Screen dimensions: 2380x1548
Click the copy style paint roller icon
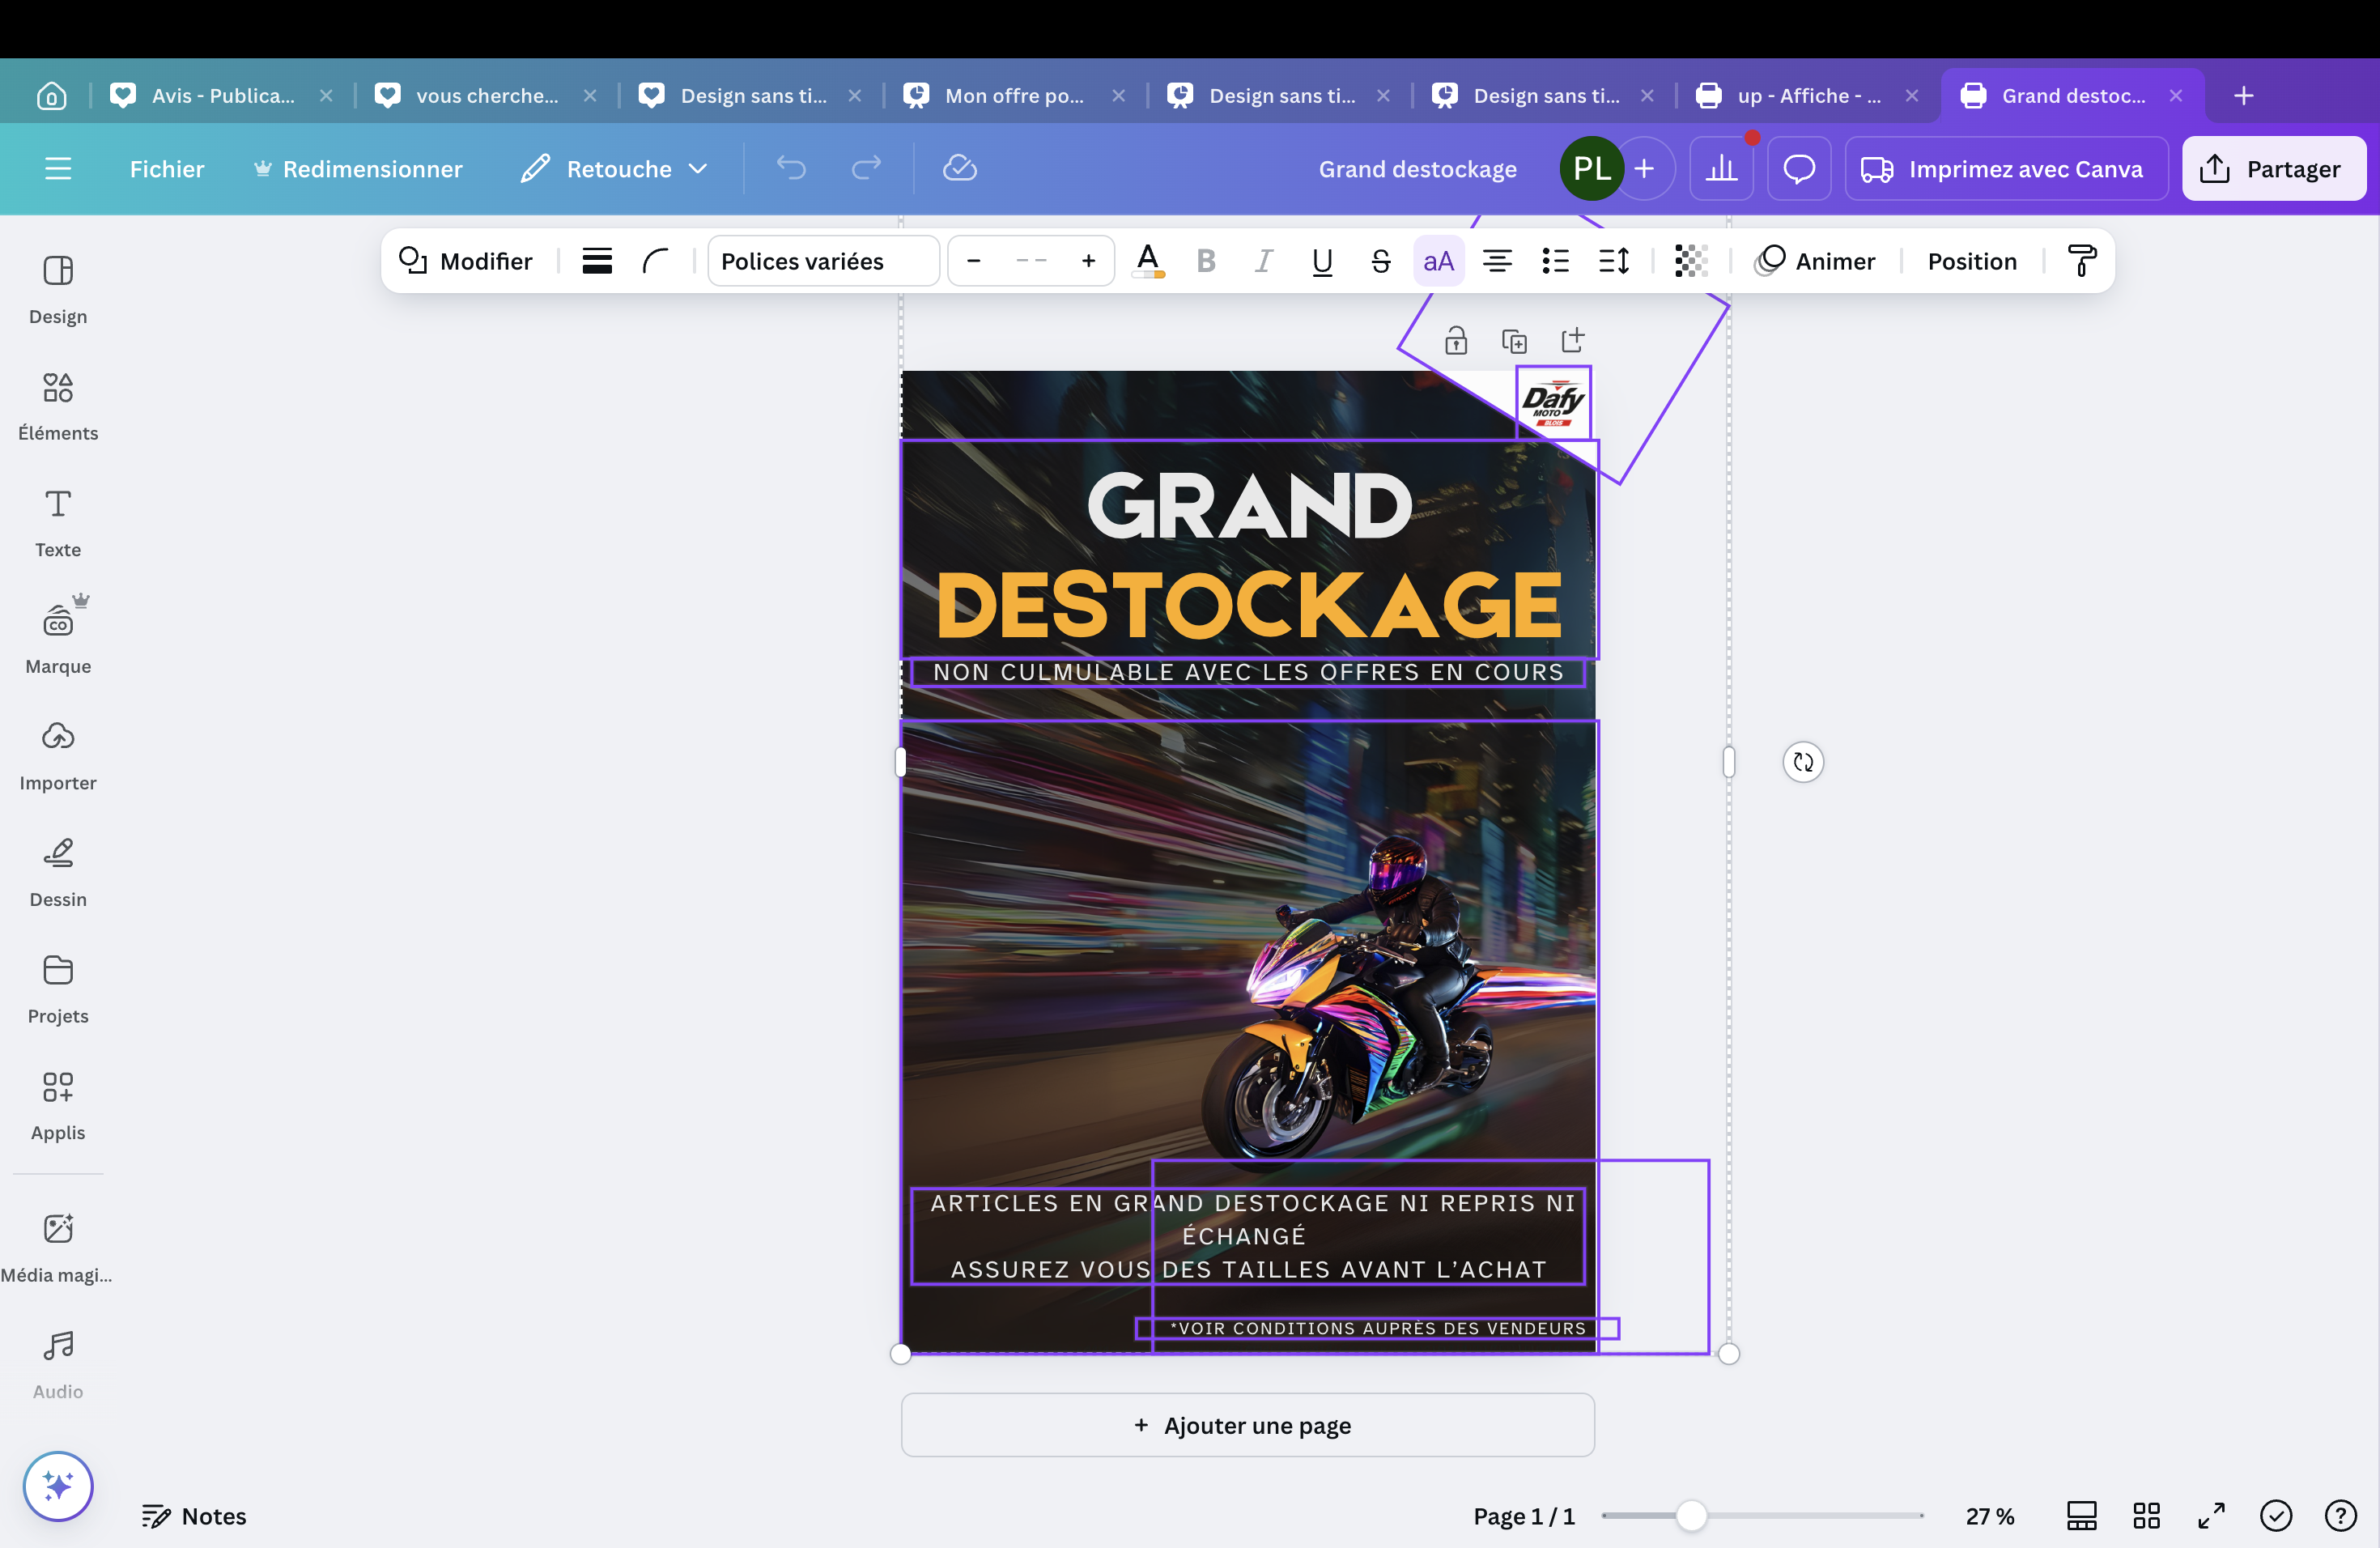pyautogui.click(x=2082, y=261)
